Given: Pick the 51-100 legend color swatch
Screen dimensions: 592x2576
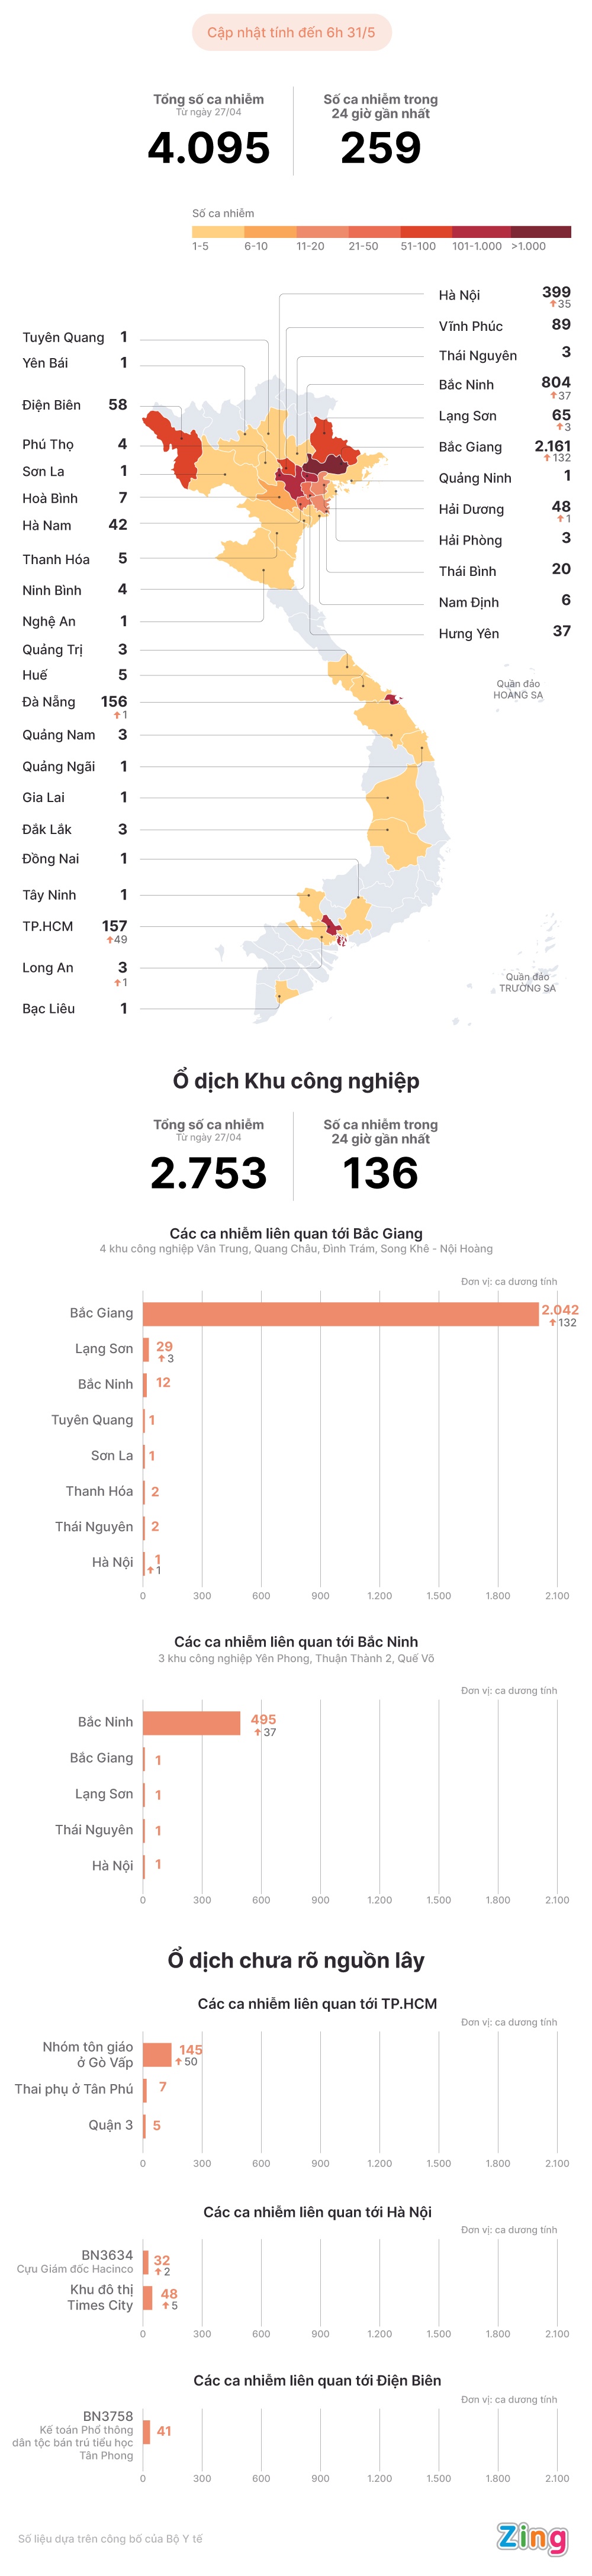Looking at the screenshot, I should pos(426,232).
